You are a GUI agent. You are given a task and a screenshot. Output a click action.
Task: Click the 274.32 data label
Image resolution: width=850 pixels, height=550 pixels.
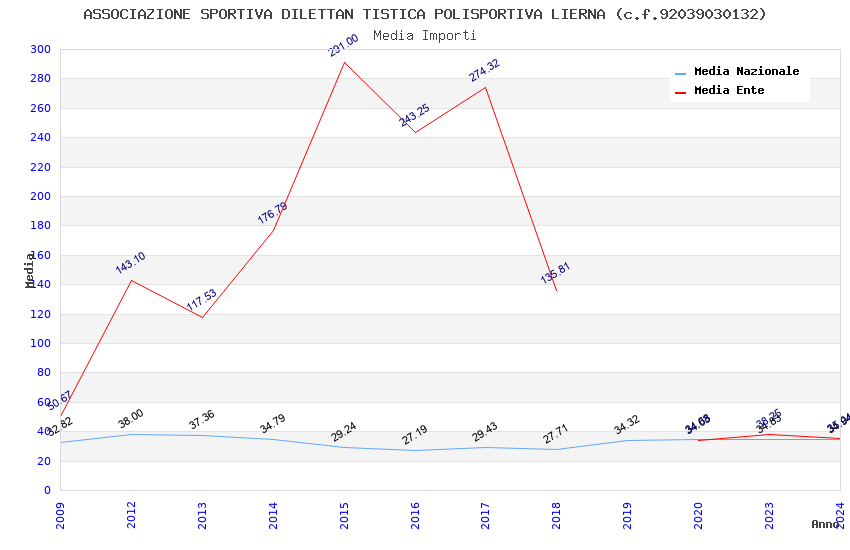coord(485,70)
